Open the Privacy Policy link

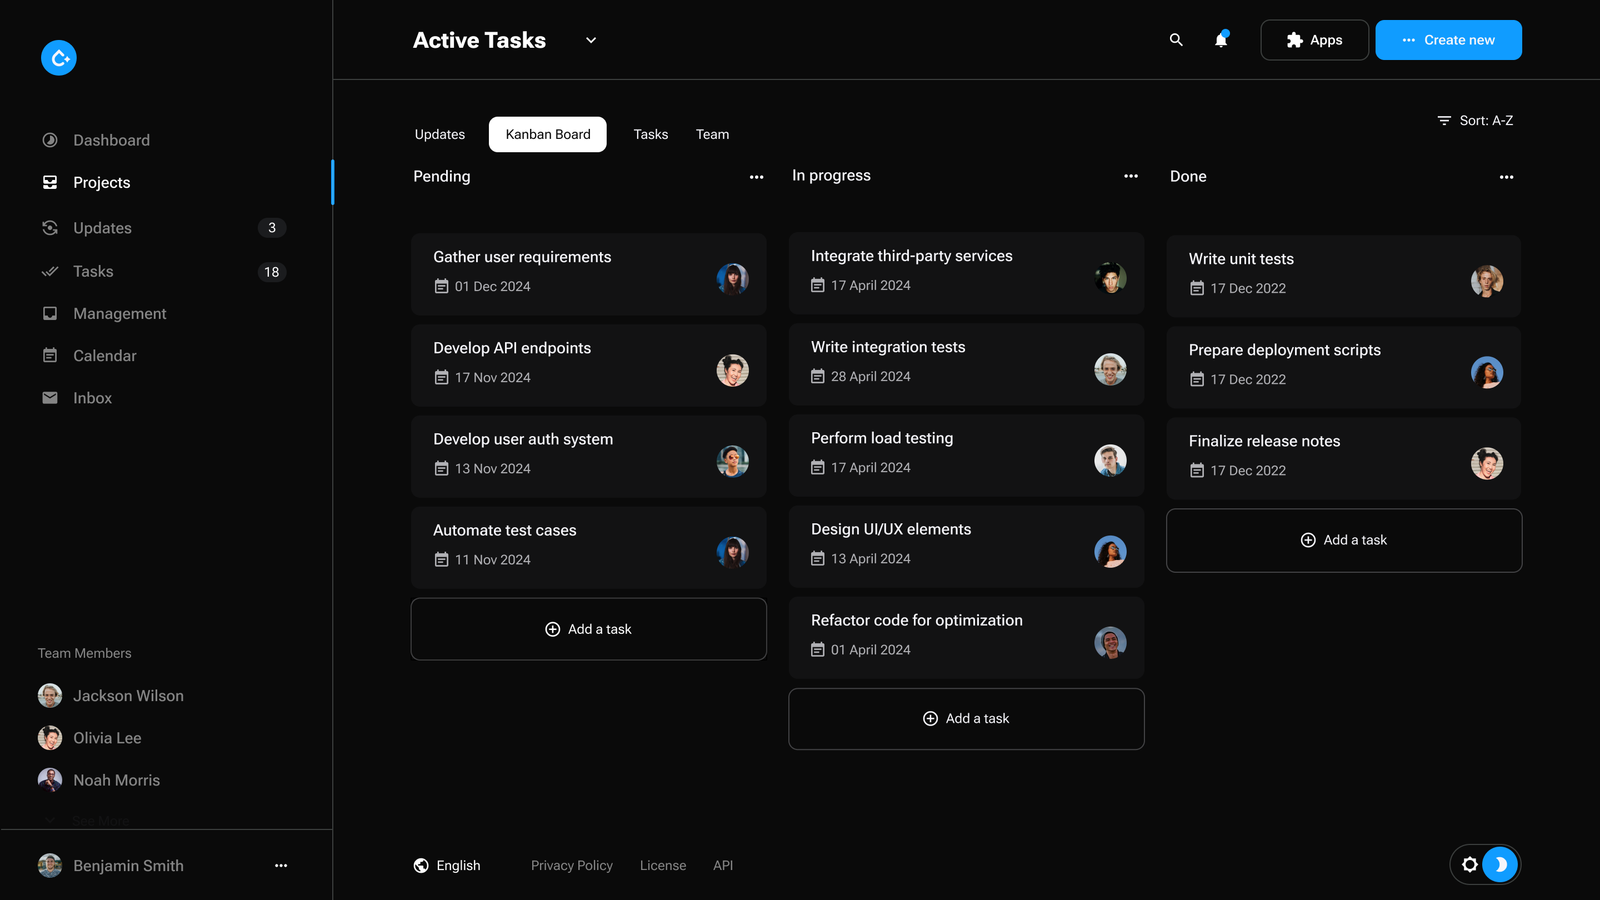pos(571,865)
